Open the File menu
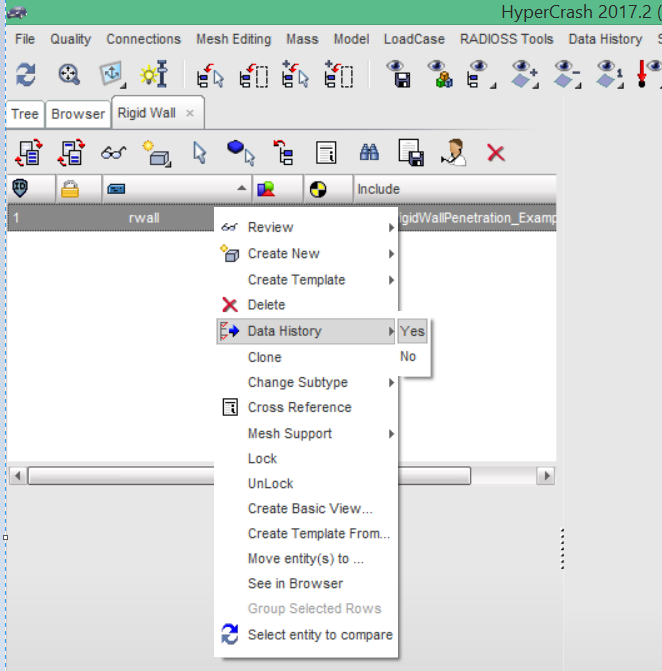 click(x=25, y=39)
